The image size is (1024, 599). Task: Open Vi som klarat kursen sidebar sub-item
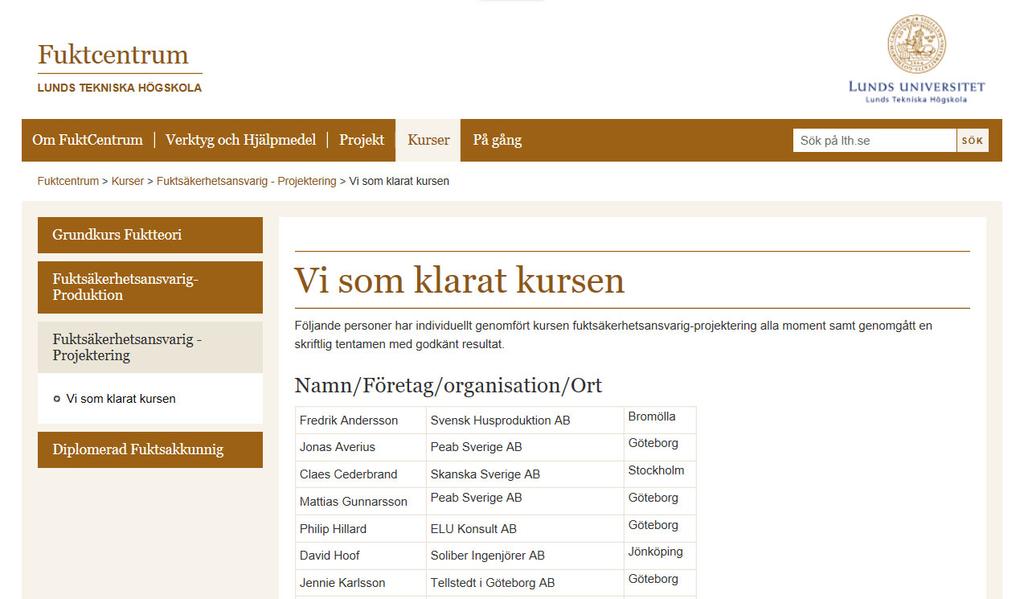coord(121,398)
